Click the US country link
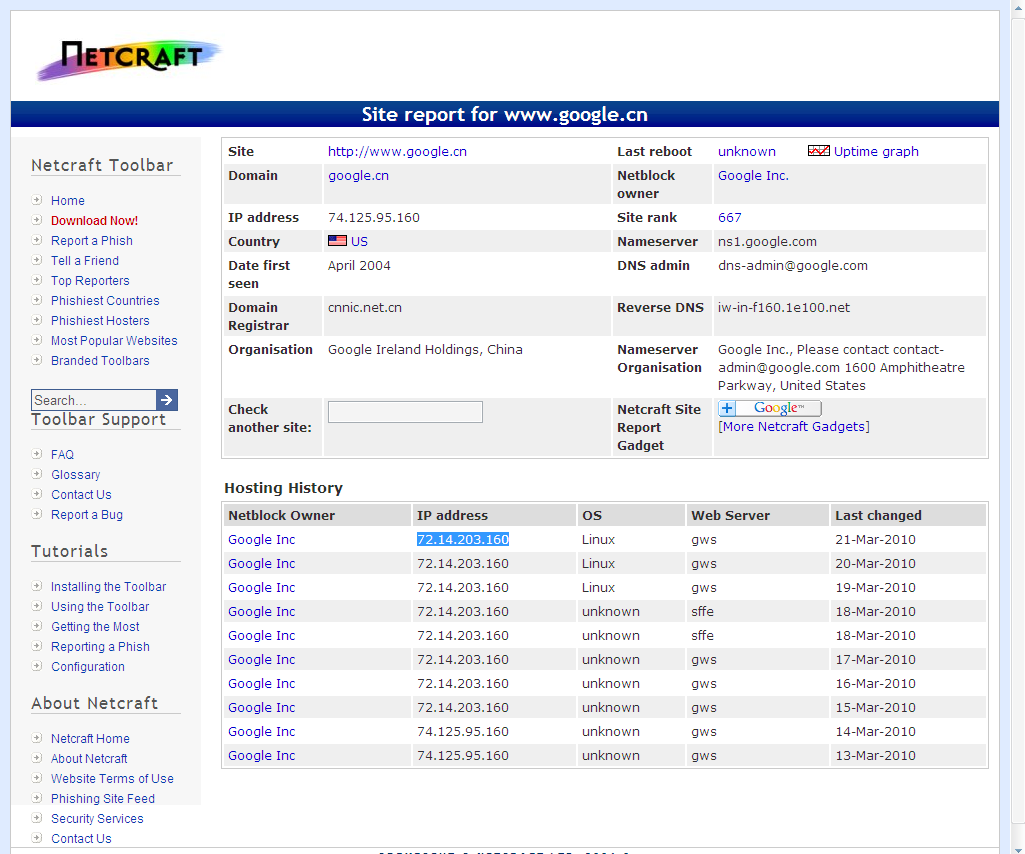Viewport: 1025px width, 854px height. click(x=360, y=242)
